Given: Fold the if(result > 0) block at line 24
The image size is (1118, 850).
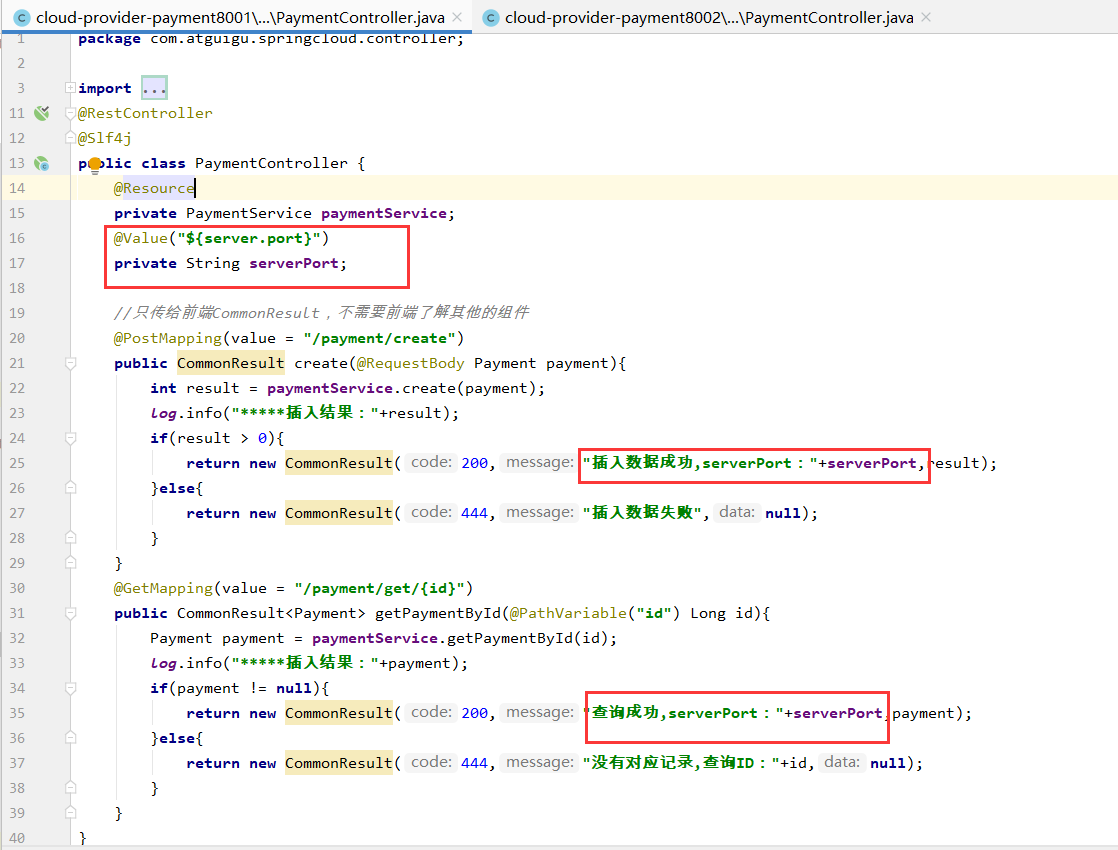Looking at the screenshot, I should point(70,438).
